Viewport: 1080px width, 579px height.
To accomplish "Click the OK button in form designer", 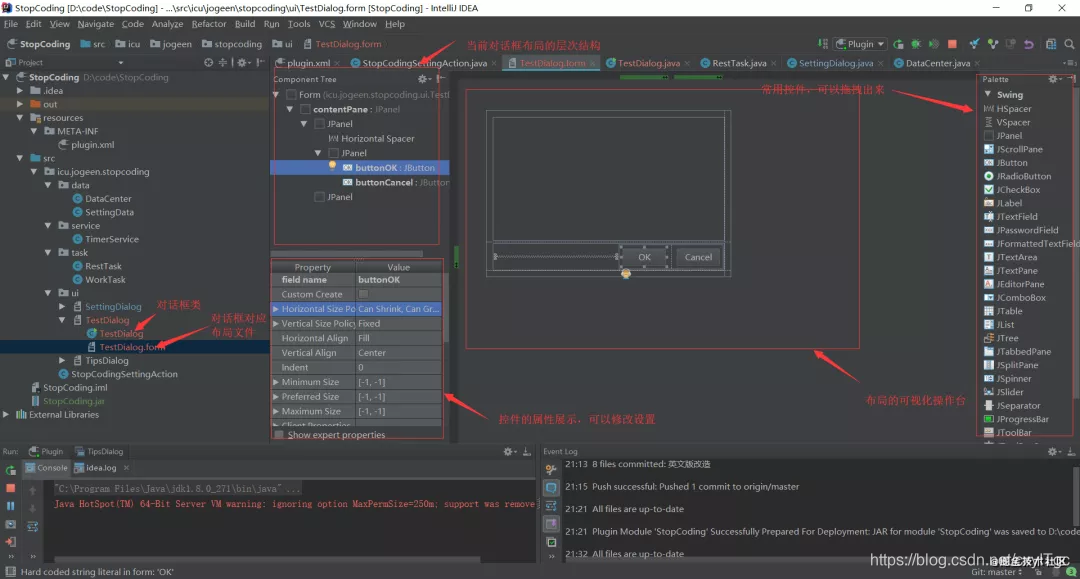I will (x=644, y=257).
